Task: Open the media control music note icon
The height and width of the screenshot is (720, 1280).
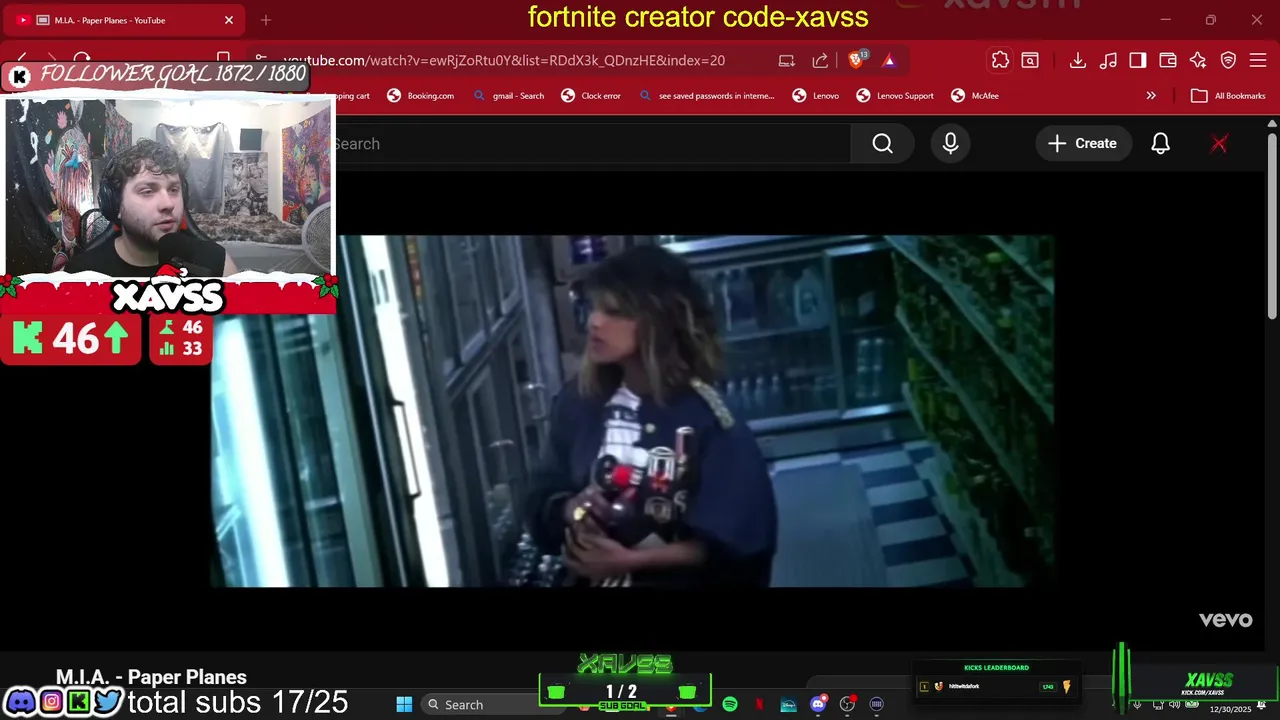Action: (x=1107, y=60)
